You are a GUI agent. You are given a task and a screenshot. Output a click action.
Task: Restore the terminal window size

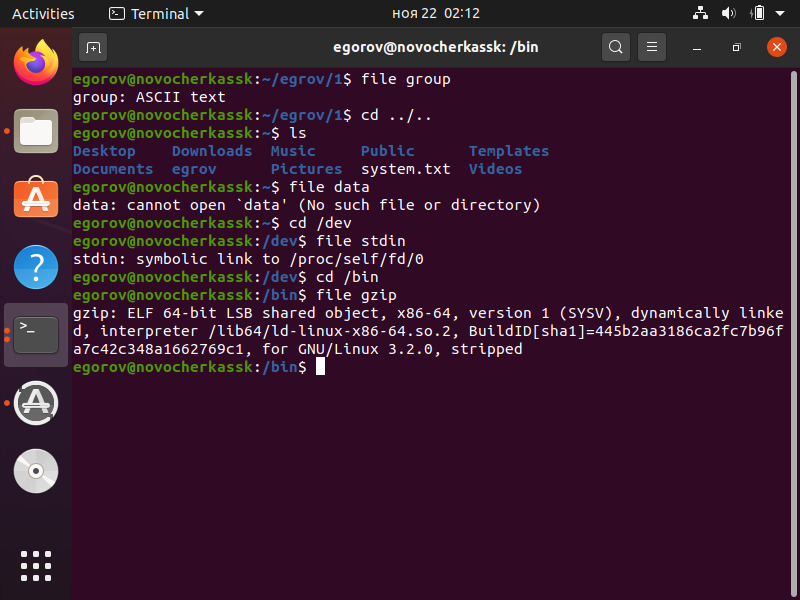click(x=737, y=47)
